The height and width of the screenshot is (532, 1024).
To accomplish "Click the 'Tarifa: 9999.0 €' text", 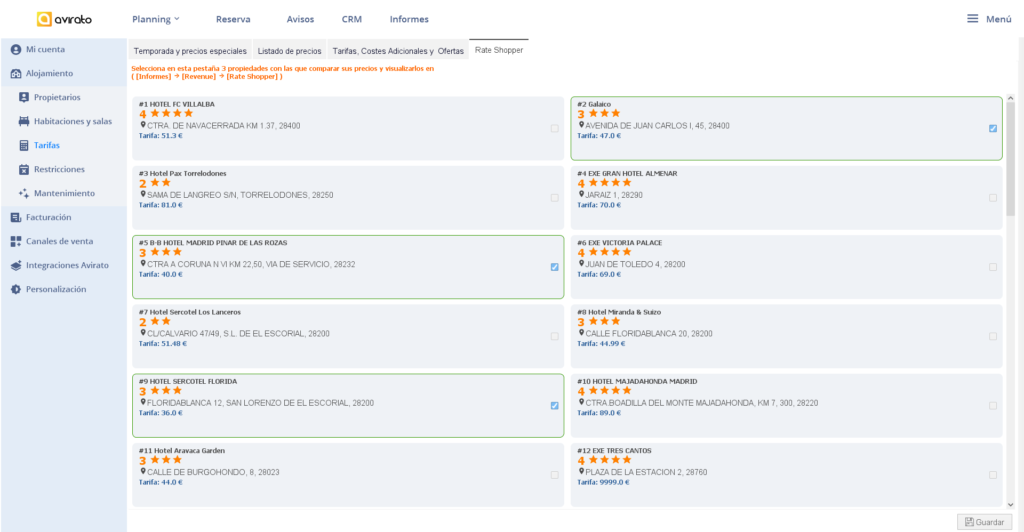I will [603, 482].
